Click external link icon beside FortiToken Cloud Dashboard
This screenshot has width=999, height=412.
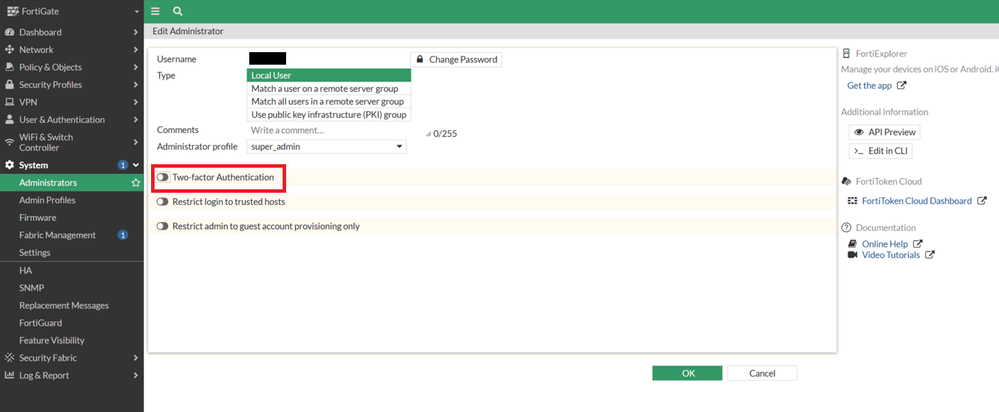coord(982,201)
